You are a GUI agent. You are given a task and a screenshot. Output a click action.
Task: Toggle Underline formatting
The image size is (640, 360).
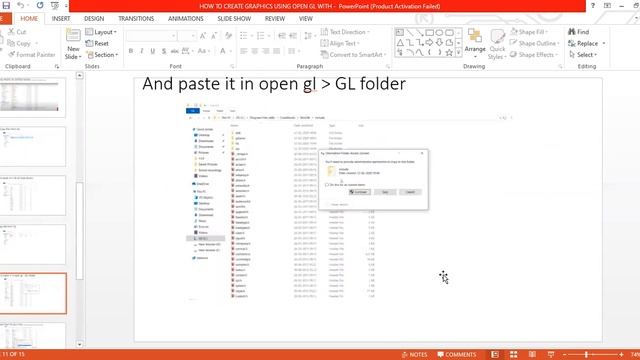[x=153, y=51]
